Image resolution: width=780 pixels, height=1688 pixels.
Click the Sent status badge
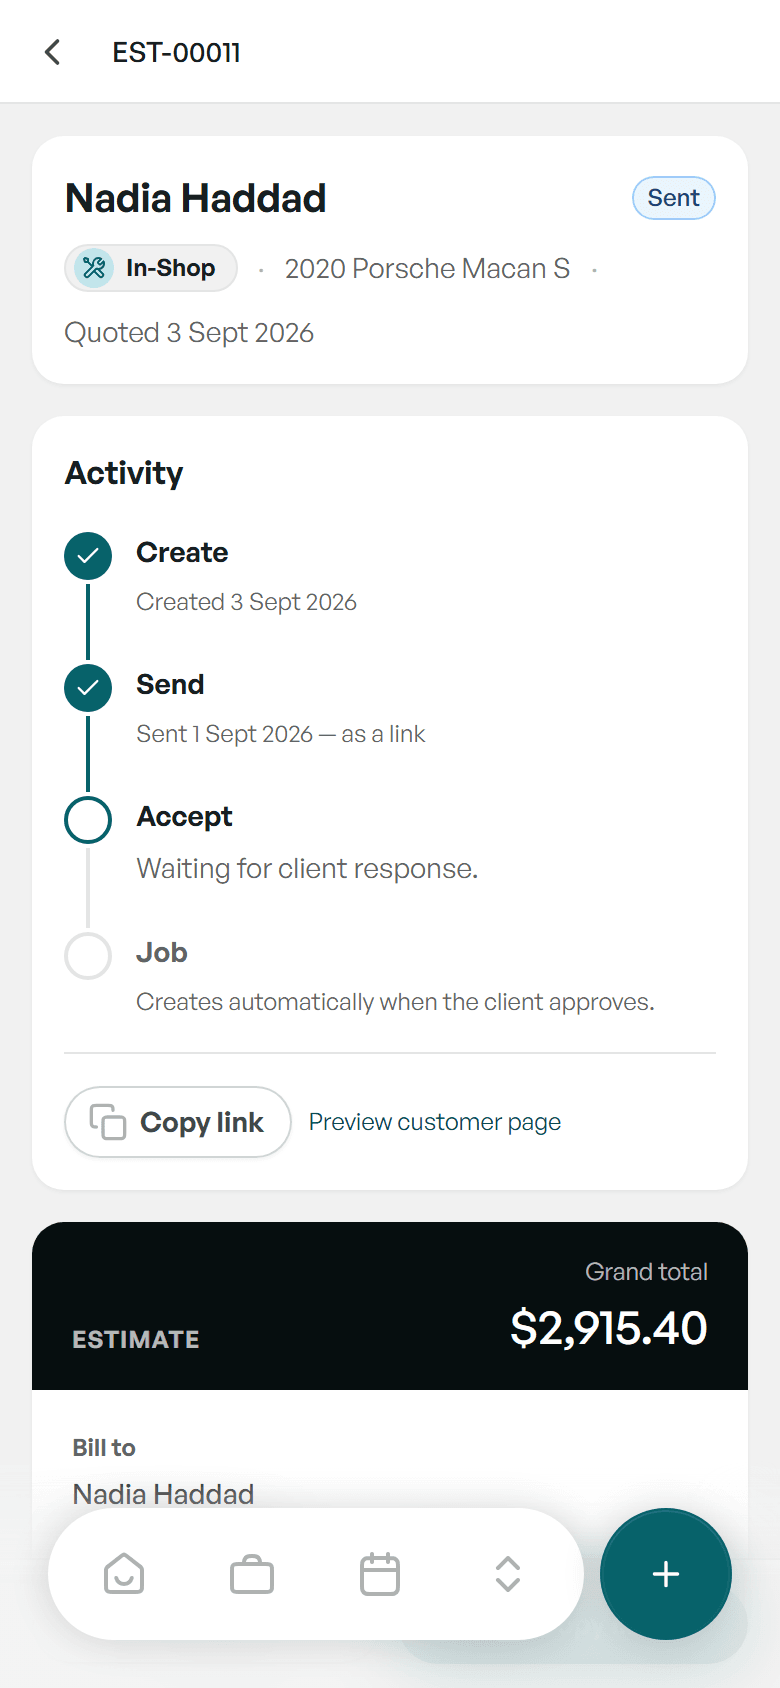674,198
